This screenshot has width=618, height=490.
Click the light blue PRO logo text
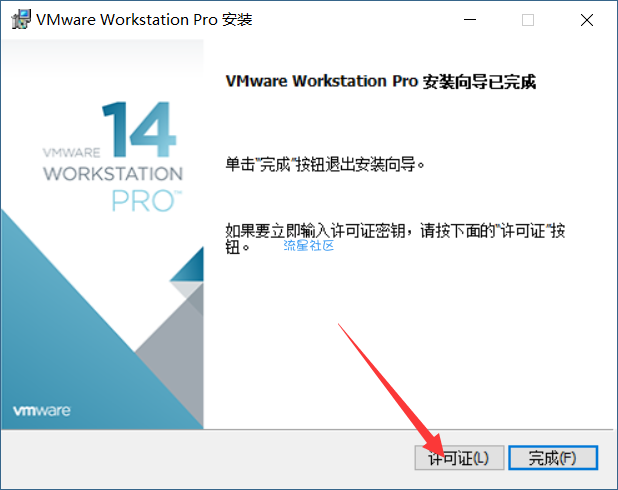click(147, 201)
